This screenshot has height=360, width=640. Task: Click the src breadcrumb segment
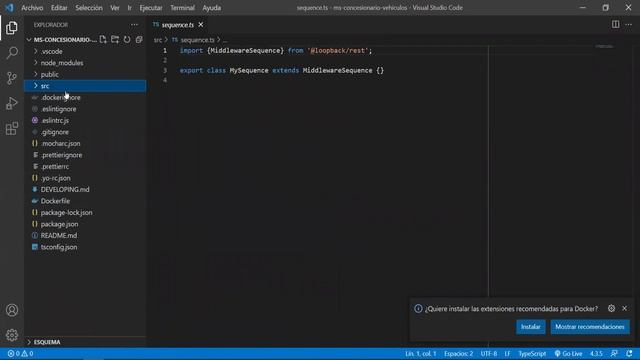158,40
